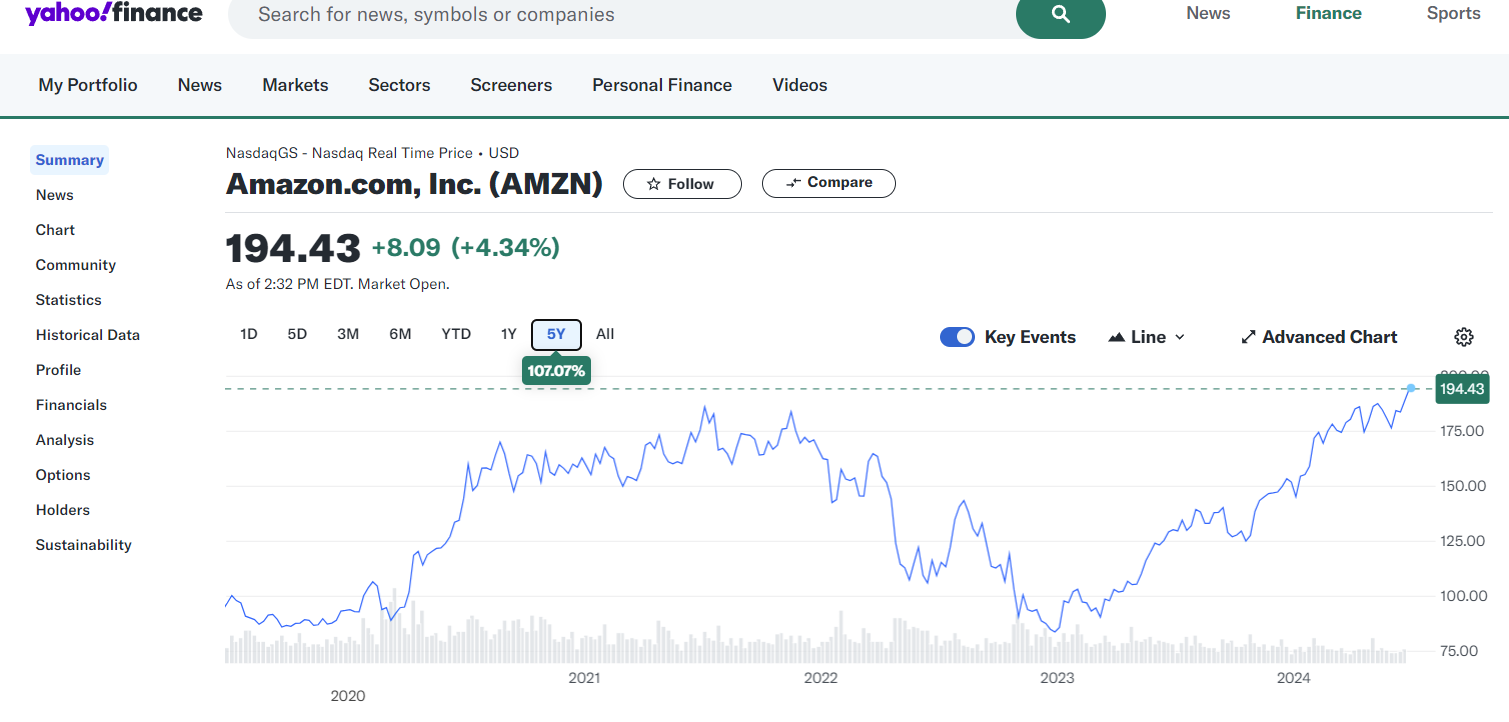Open News in the navigation bar

pos(200,85)
